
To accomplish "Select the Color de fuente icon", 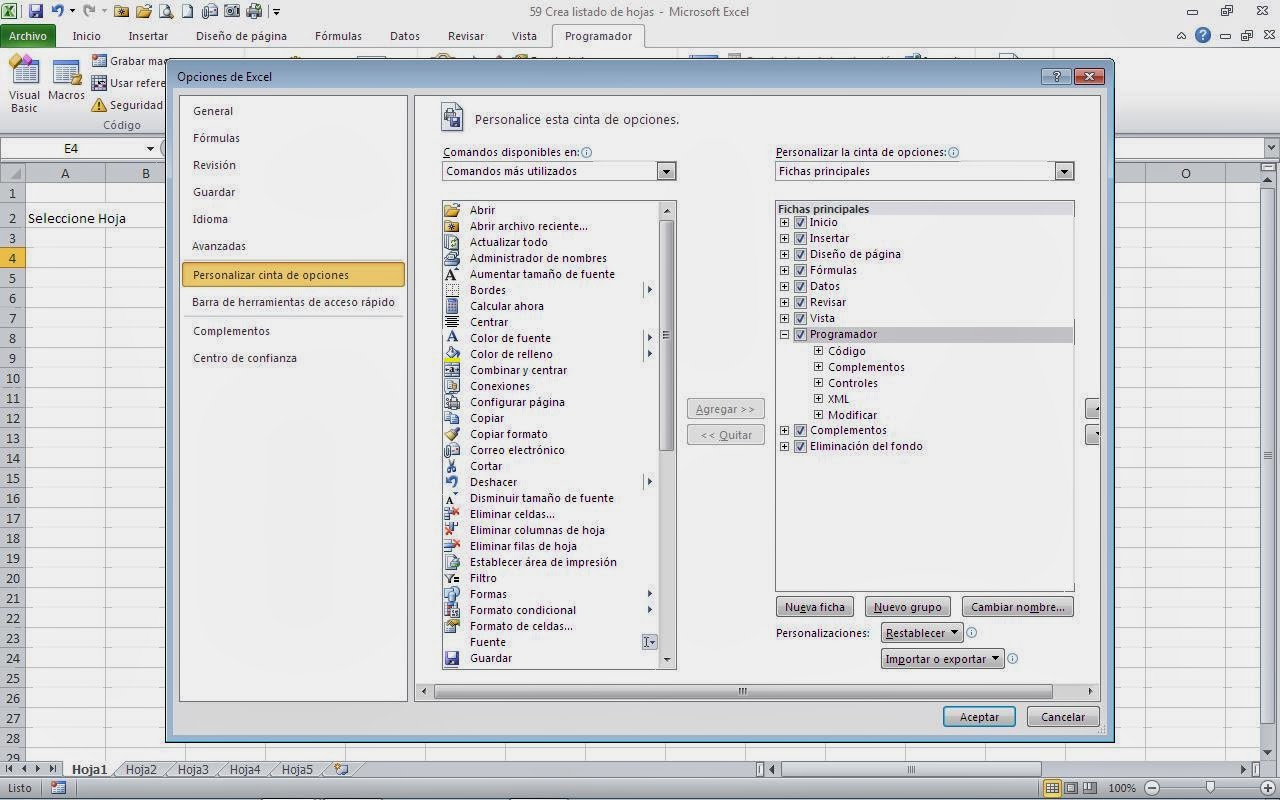I will (x=452, y=338).
